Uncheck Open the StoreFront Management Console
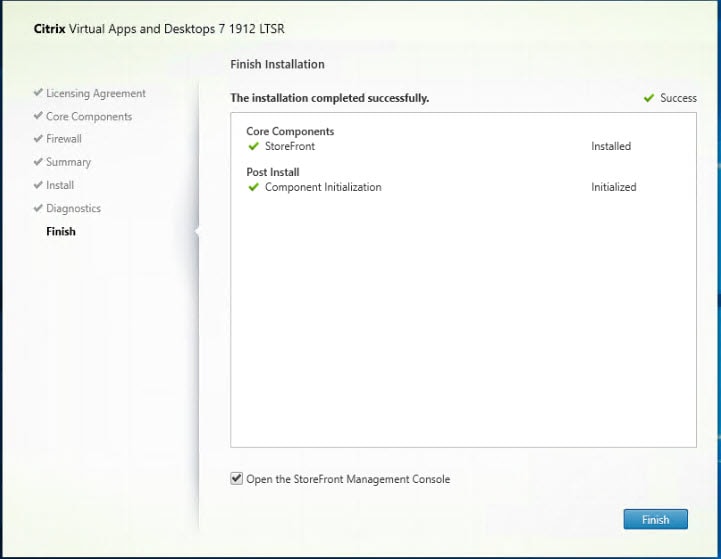Image resolution: width=721 pixels, height=559 pixels. (237, 479)
